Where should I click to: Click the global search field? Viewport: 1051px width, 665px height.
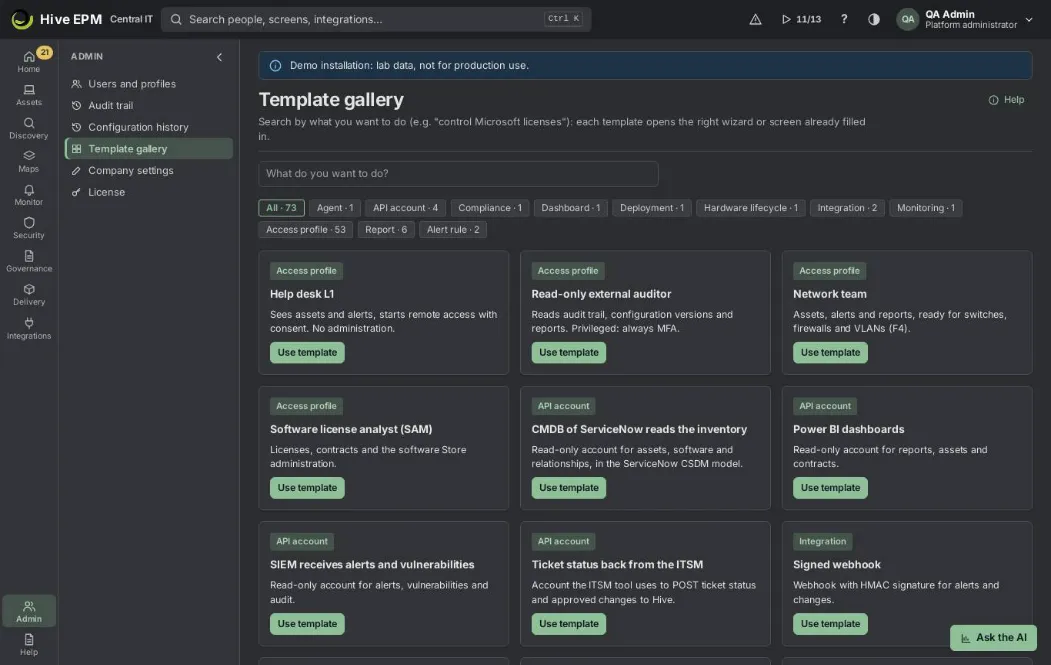tap(376, 19)
